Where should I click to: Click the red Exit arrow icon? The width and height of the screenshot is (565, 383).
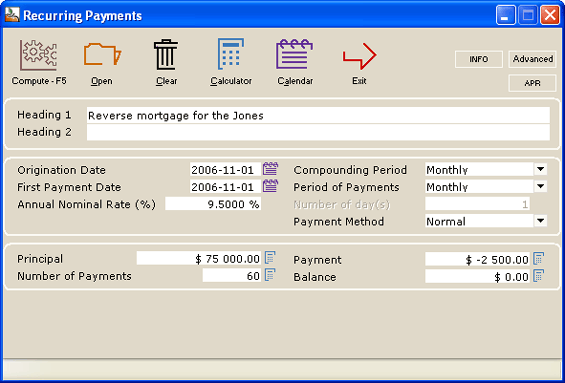click(x=359, y=56)
